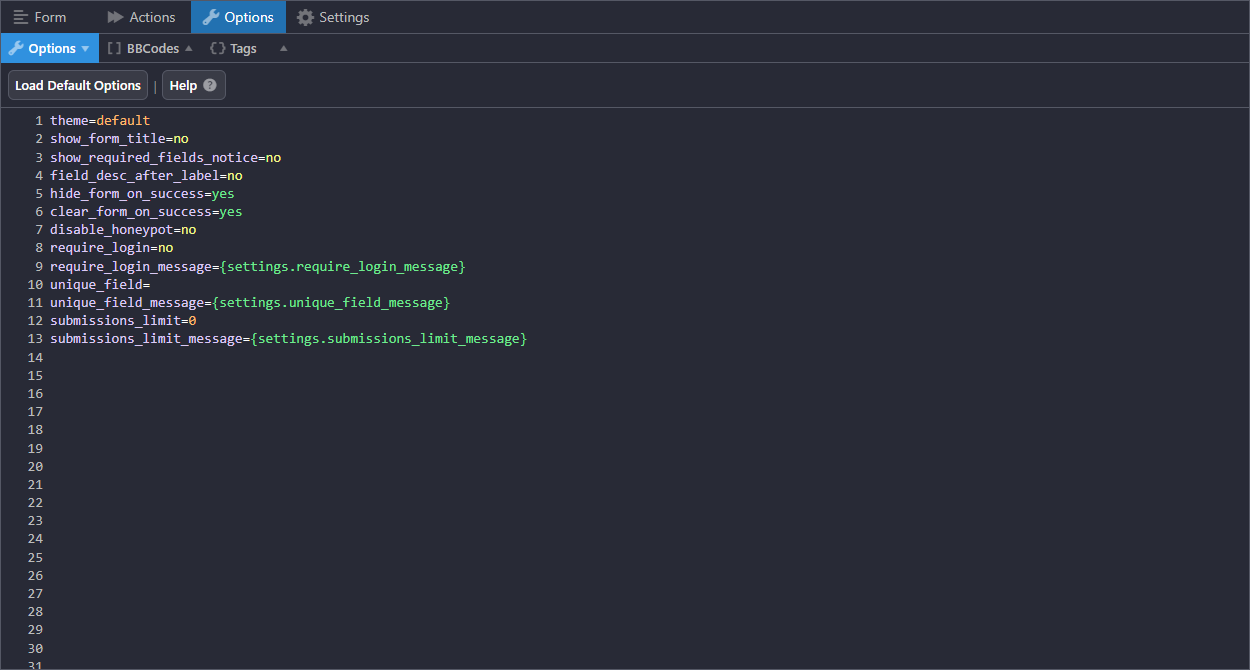This screenshot has width=1250, height=670.
Task: Click the "default" value on the theme line
Action: 123,121
